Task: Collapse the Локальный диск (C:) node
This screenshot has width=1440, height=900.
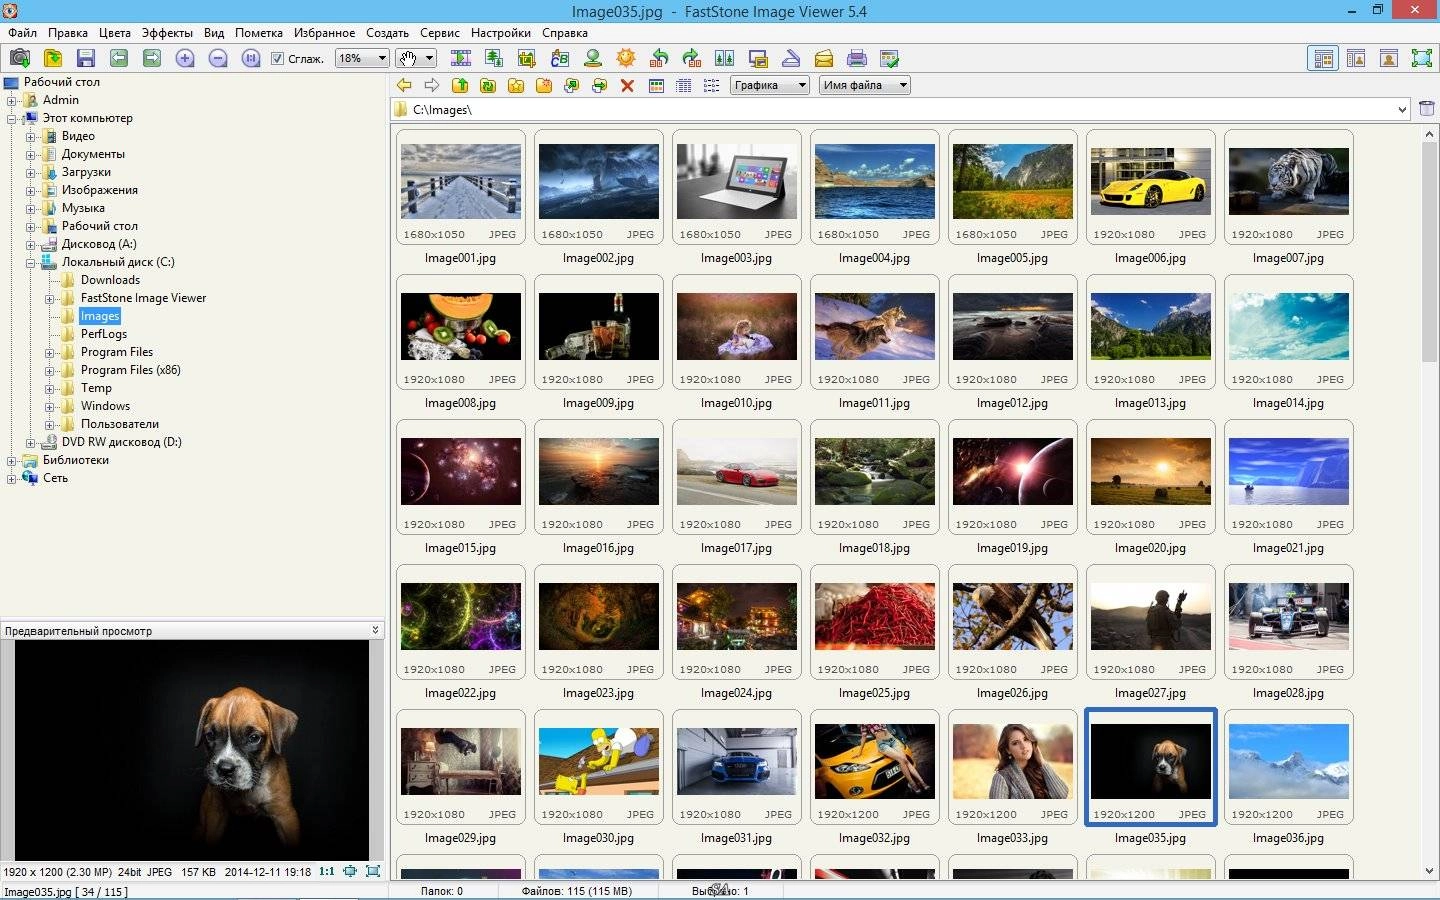Action: point(30,262)
